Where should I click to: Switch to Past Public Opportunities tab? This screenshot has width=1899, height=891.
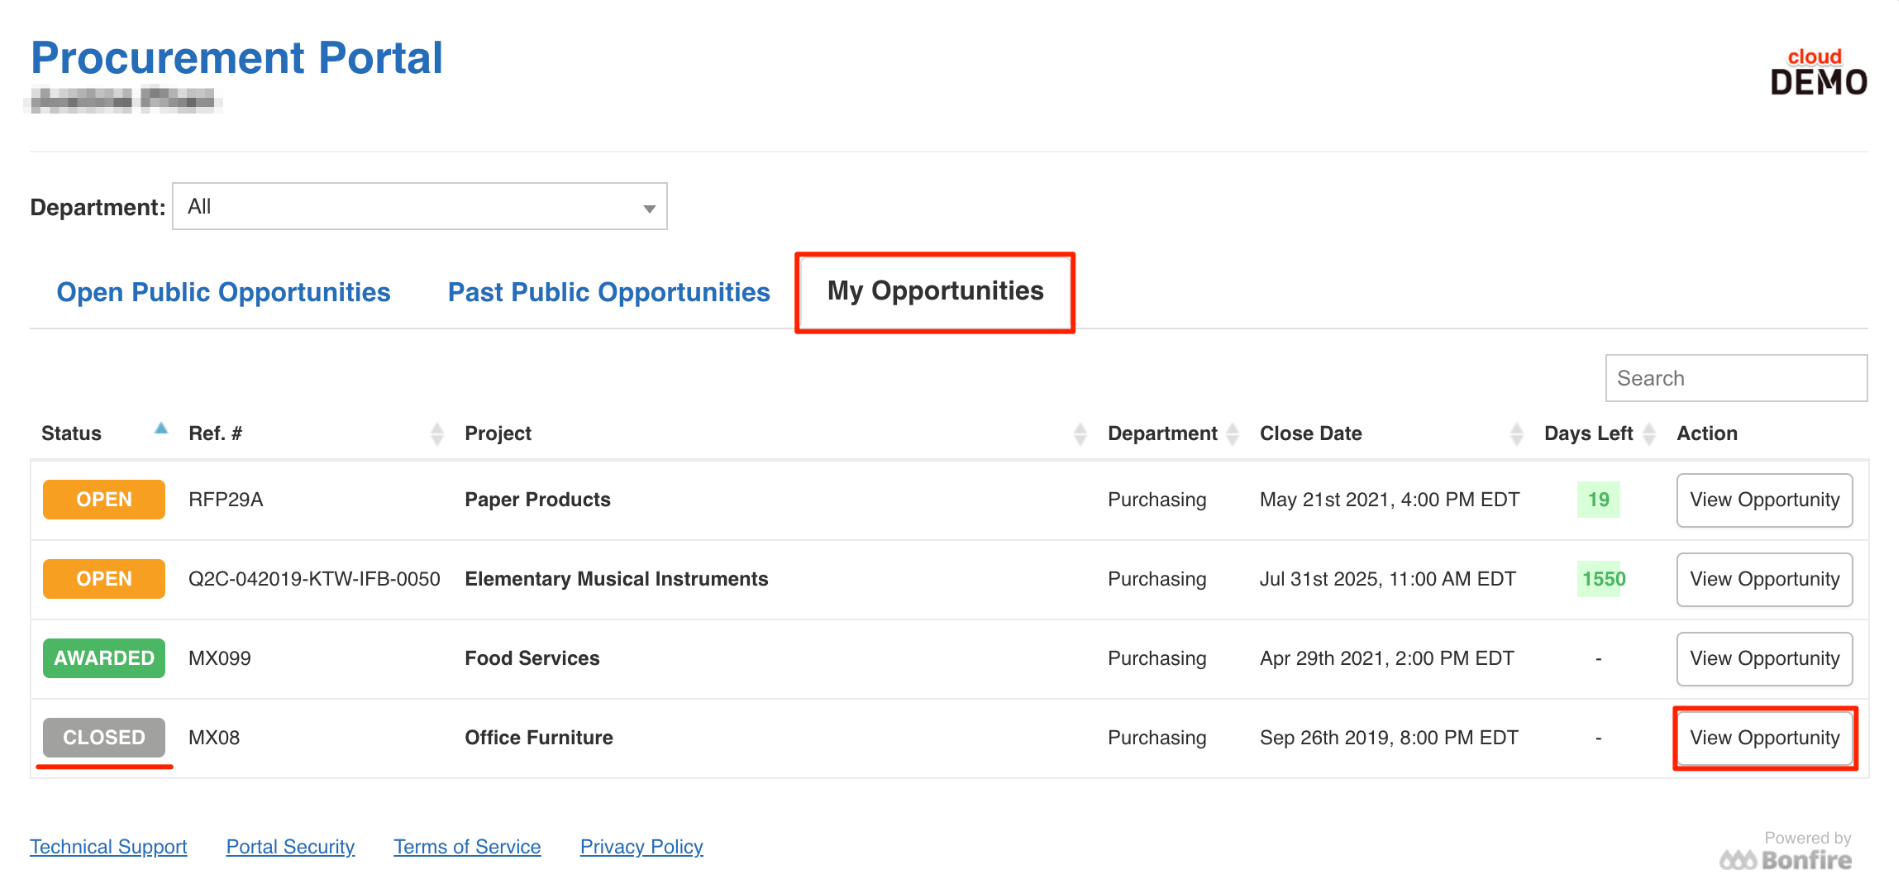[x=609, y=292]
